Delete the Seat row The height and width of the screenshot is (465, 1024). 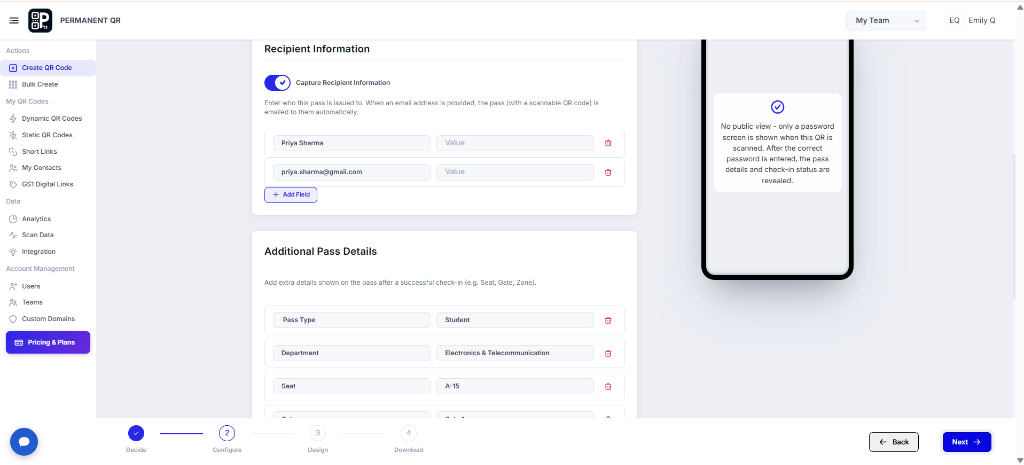point(608,387)
